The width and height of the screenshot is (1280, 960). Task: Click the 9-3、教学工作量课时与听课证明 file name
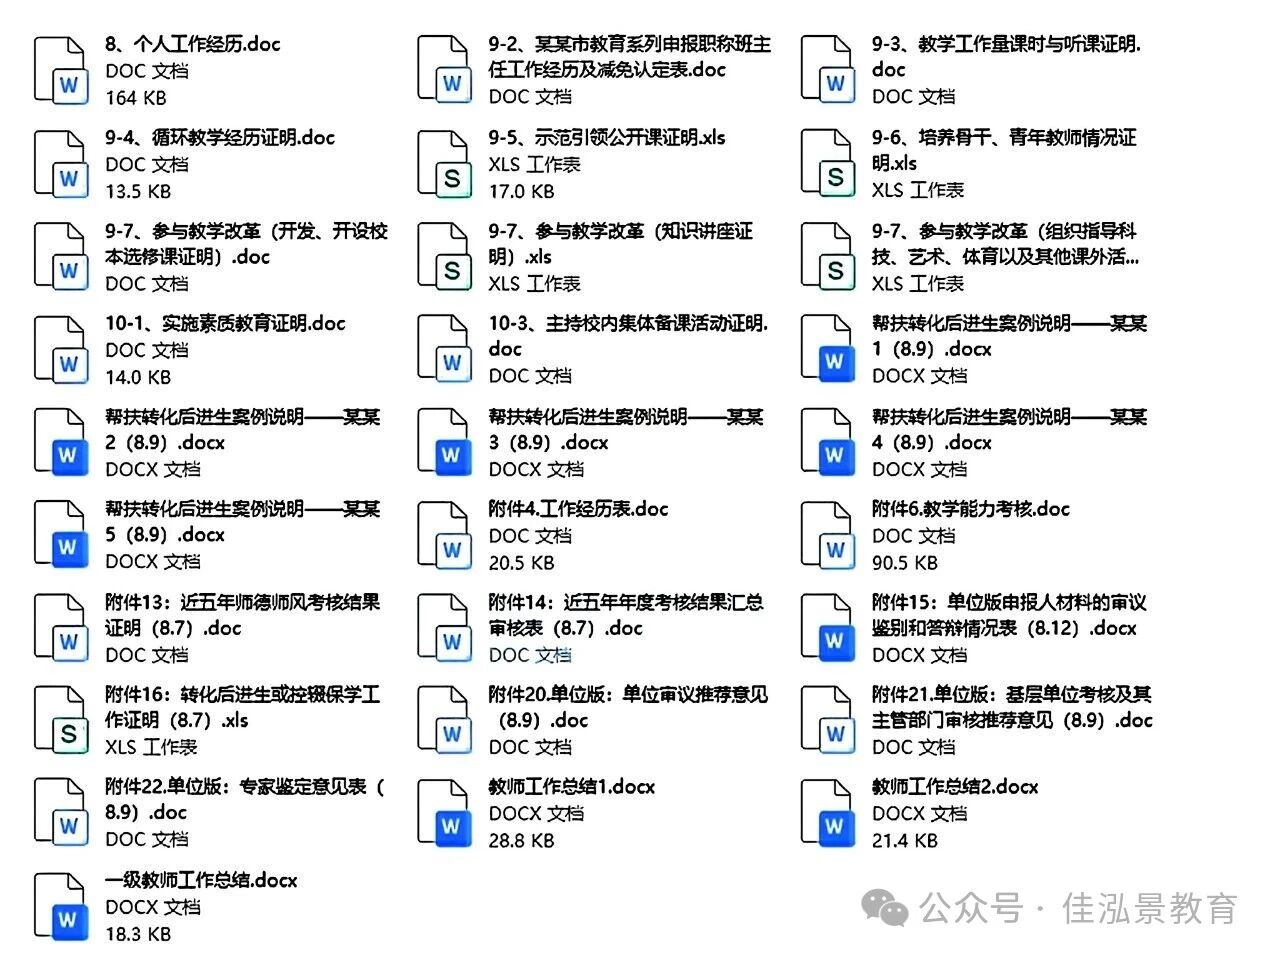(x=1006, y=56)
